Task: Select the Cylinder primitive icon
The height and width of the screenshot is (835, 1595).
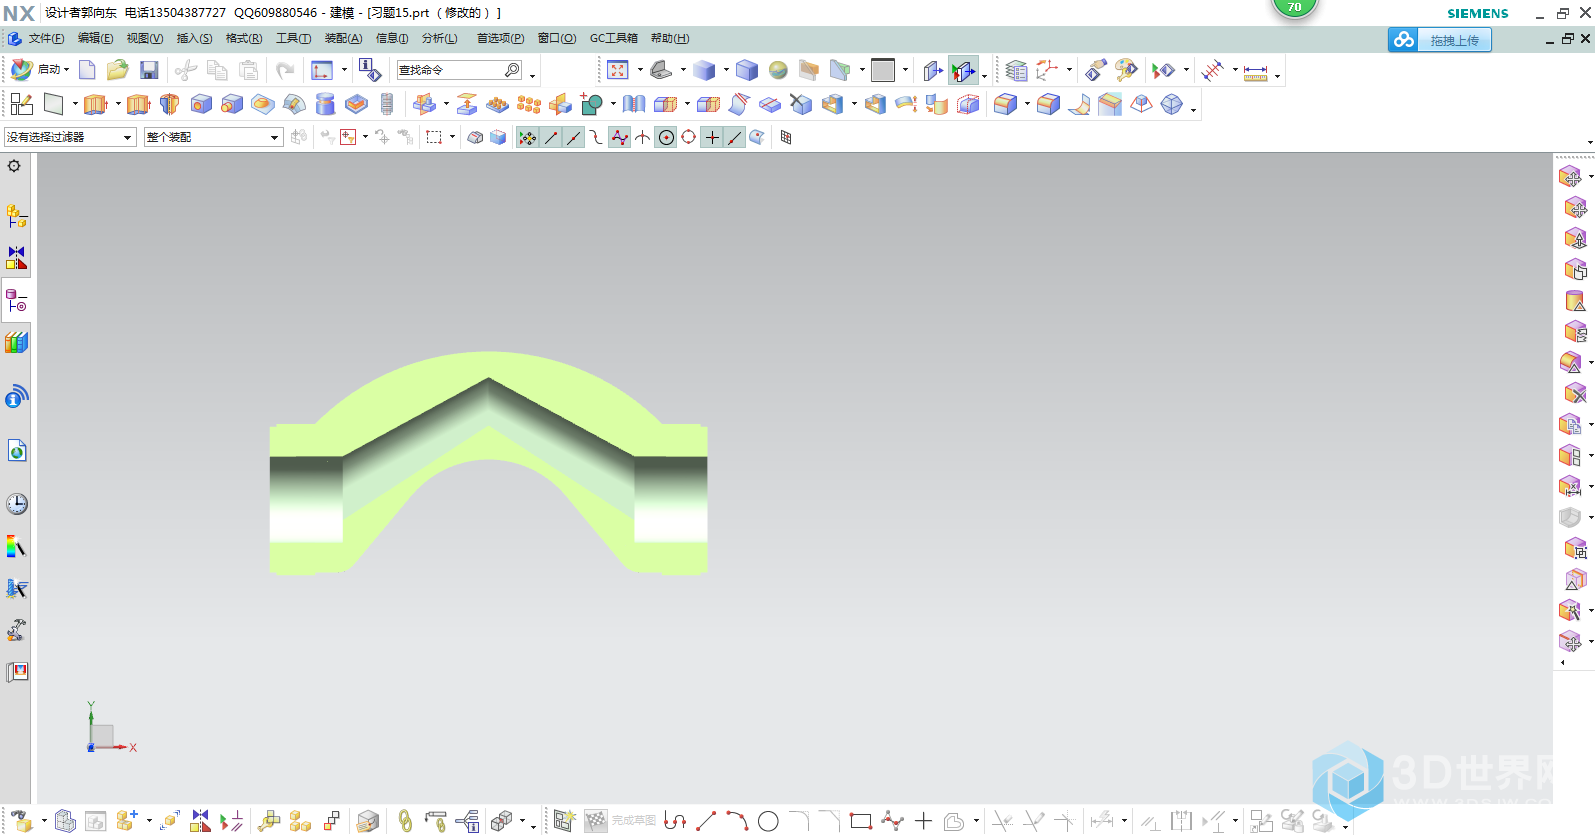Action: pyautogui.click(x=325, y=104)
